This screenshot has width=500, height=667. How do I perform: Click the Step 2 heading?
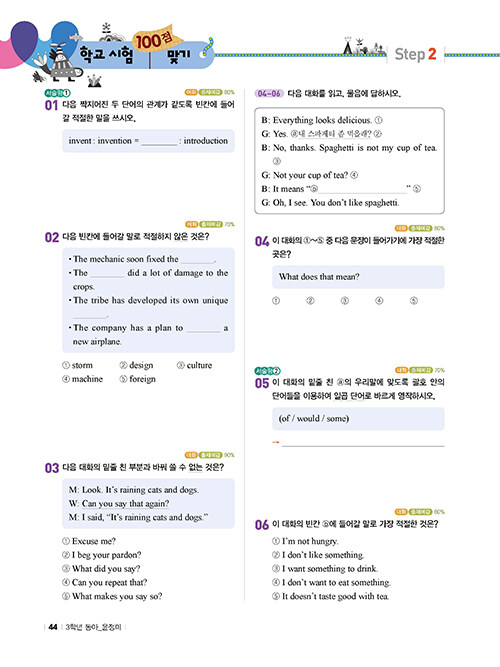click(415, 54)
